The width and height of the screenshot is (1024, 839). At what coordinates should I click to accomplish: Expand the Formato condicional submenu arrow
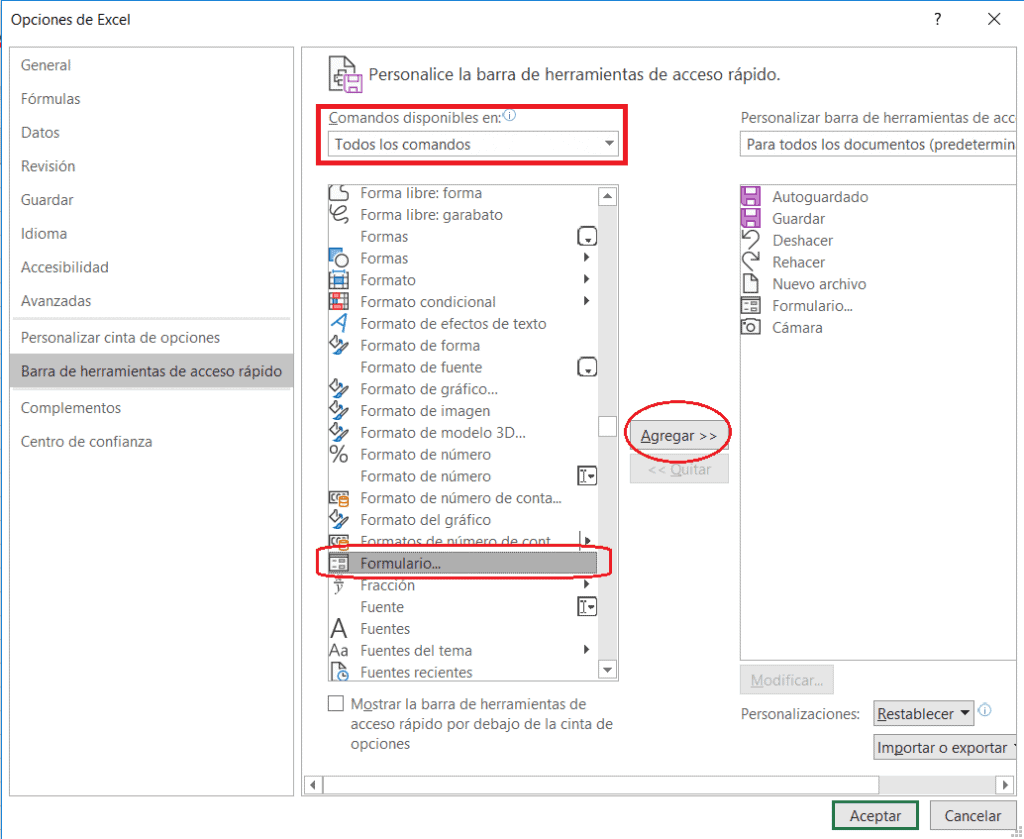(586, 301)
